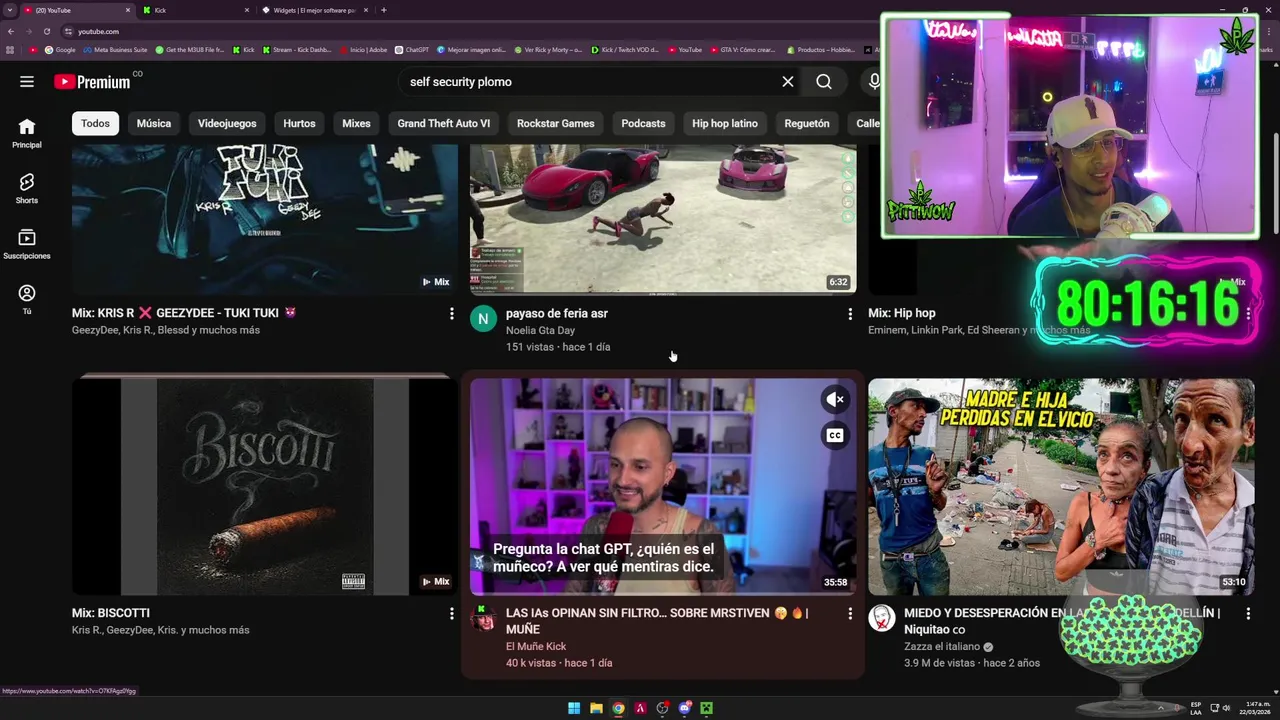Open Shorts in the sidebar
Image resolution: width=1280 pixels, height=720 pixels.
(27, 188)
